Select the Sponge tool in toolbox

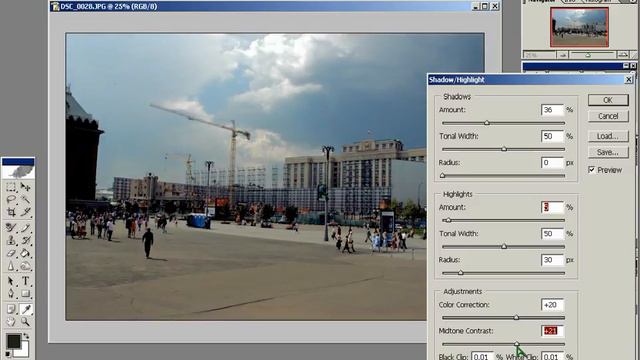[x=25, y=266]
